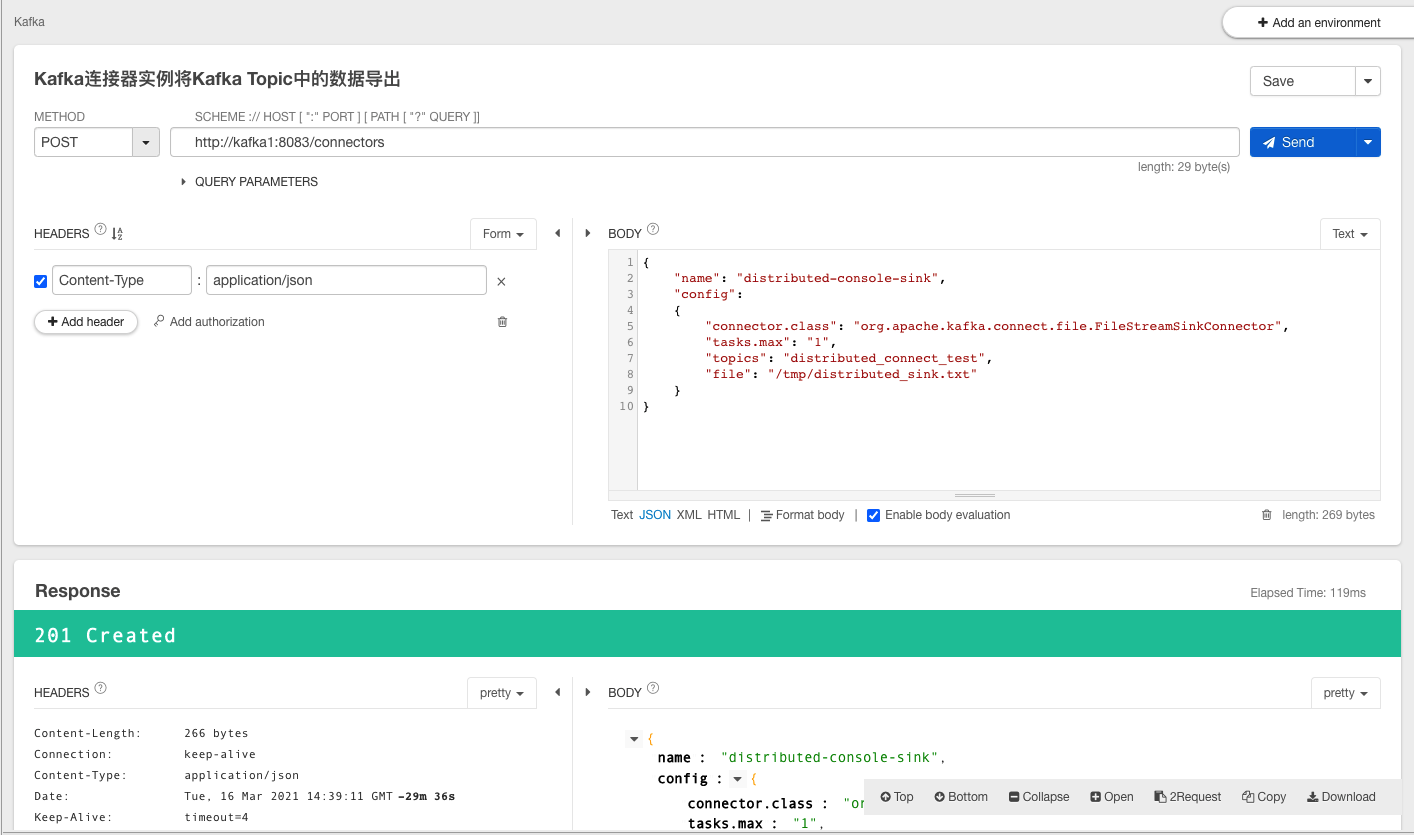Remove the Content-Type header with X
1414x835 pixels.
coord(501,282)
